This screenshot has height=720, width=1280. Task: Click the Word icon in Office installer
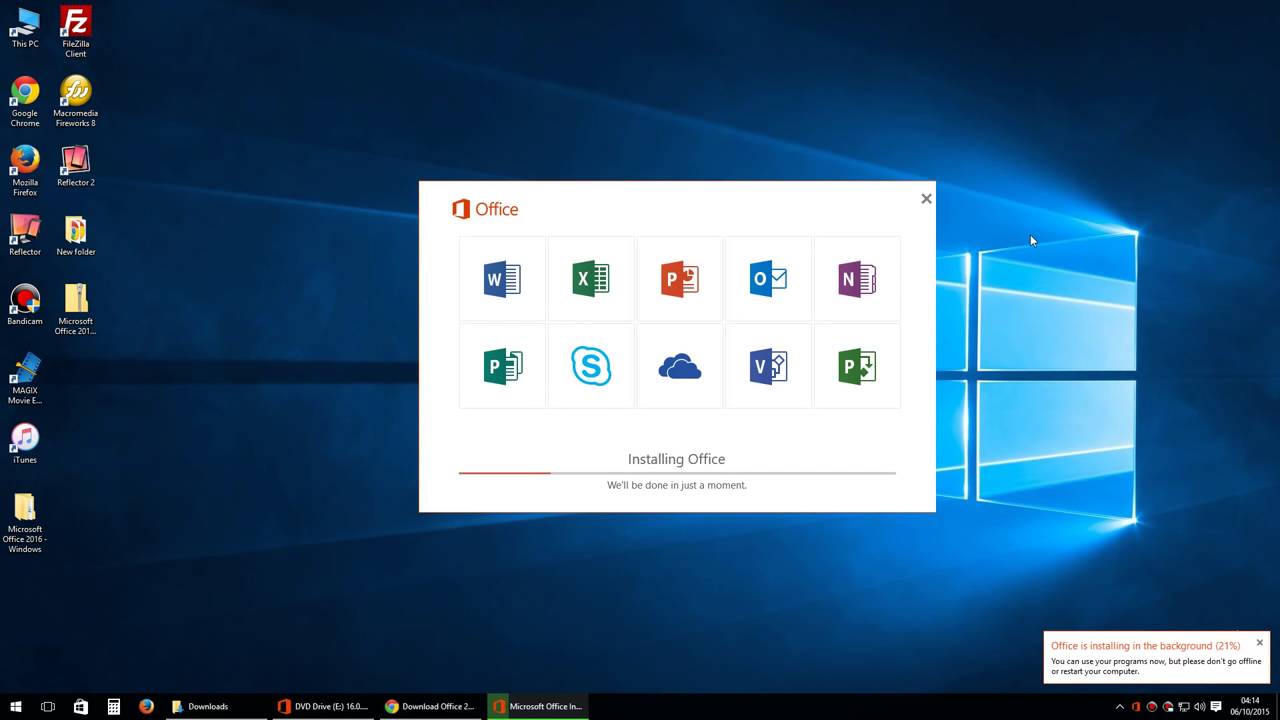coord(502,279)
